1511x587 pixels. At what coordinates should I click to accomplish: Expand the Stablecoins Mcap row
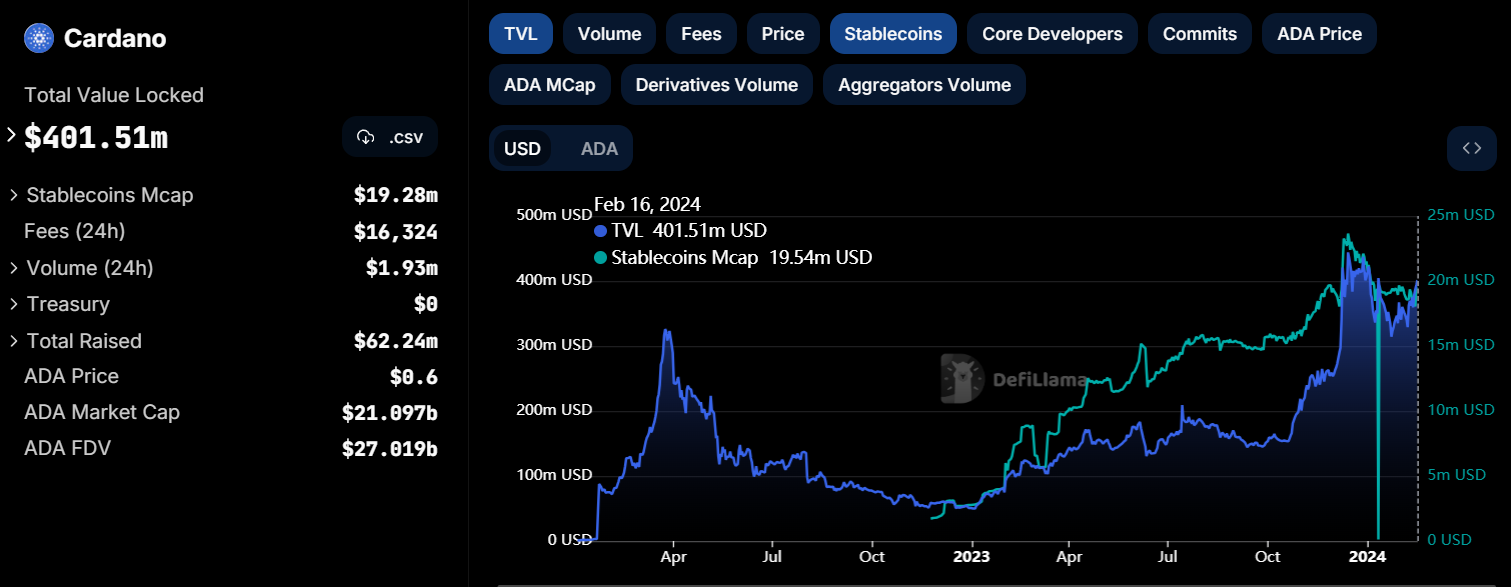tap(14, 195)
